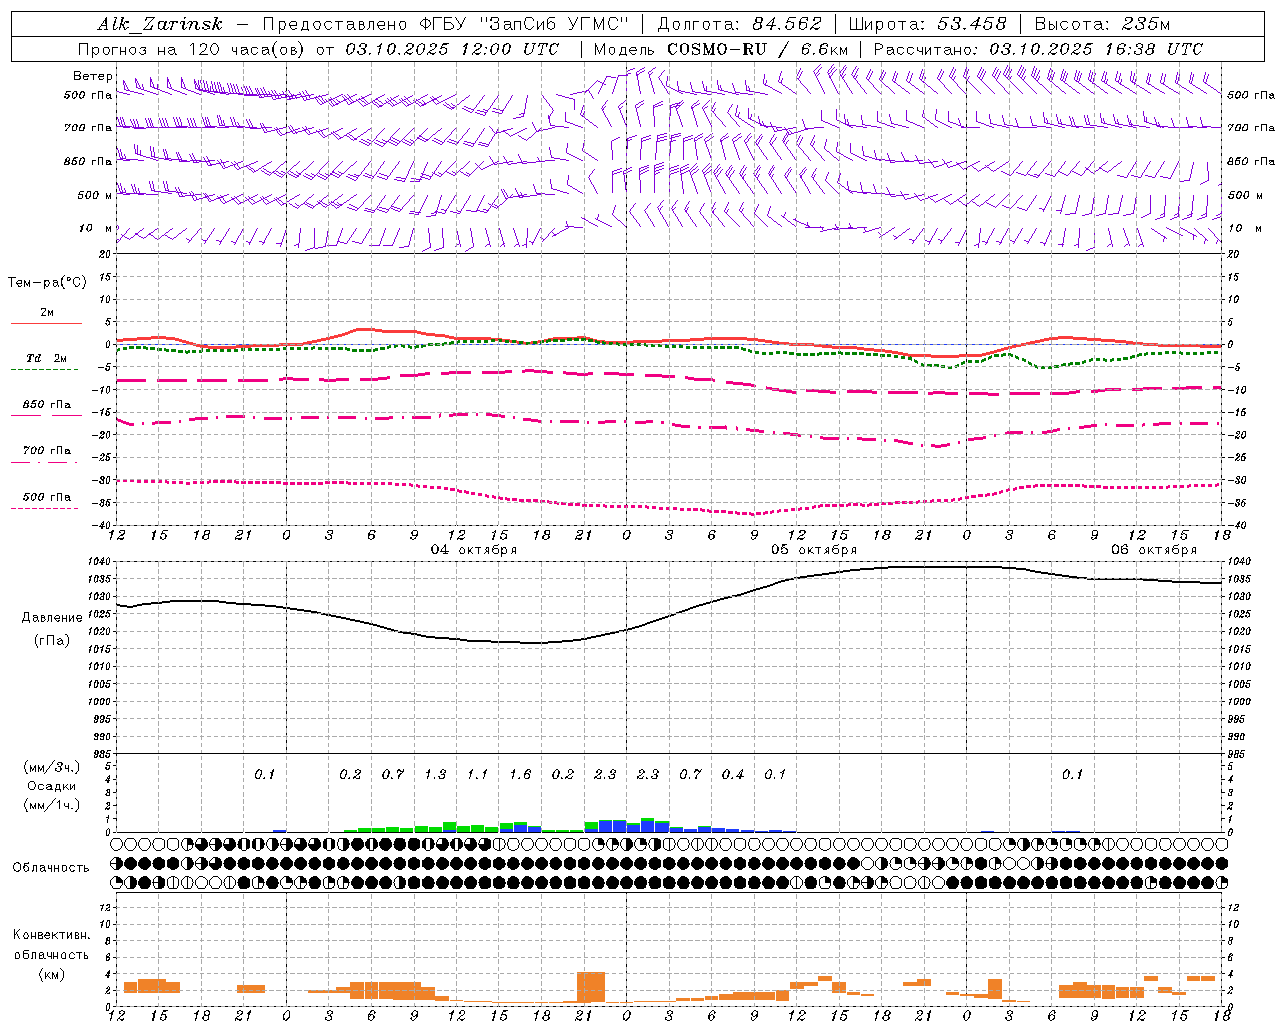Click the 700 гПа entry in temperature legend
Screen dimensions: 1280x1024
[x=46, y=451]
